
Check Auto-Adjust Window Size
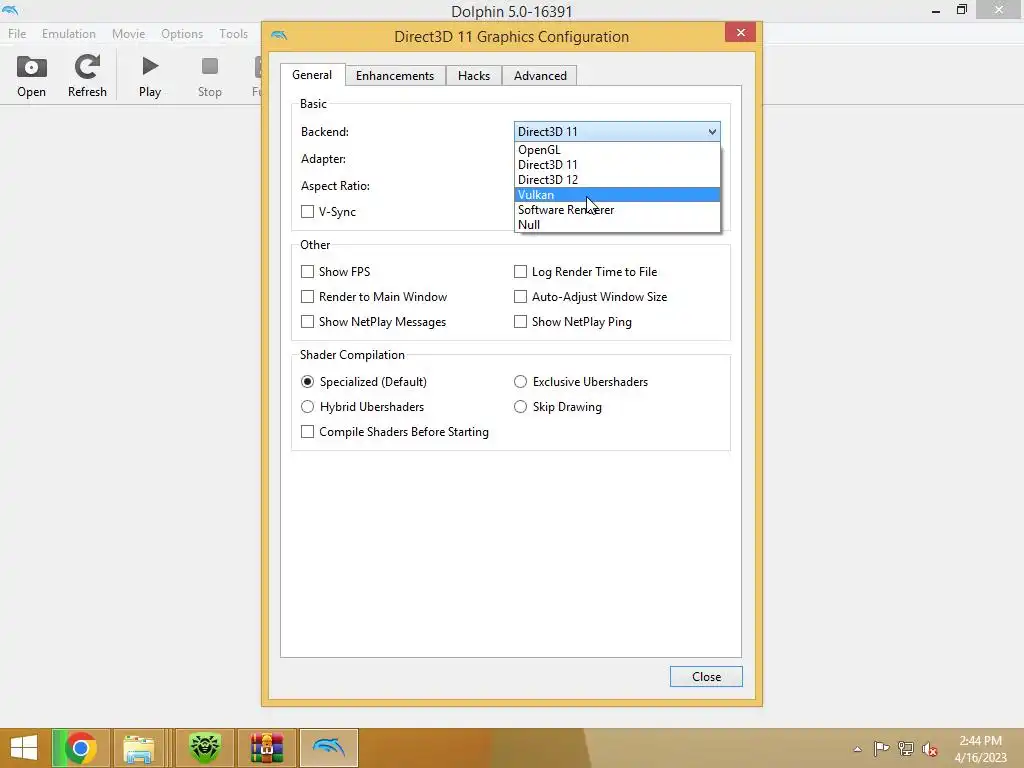(x=520, y=296)
